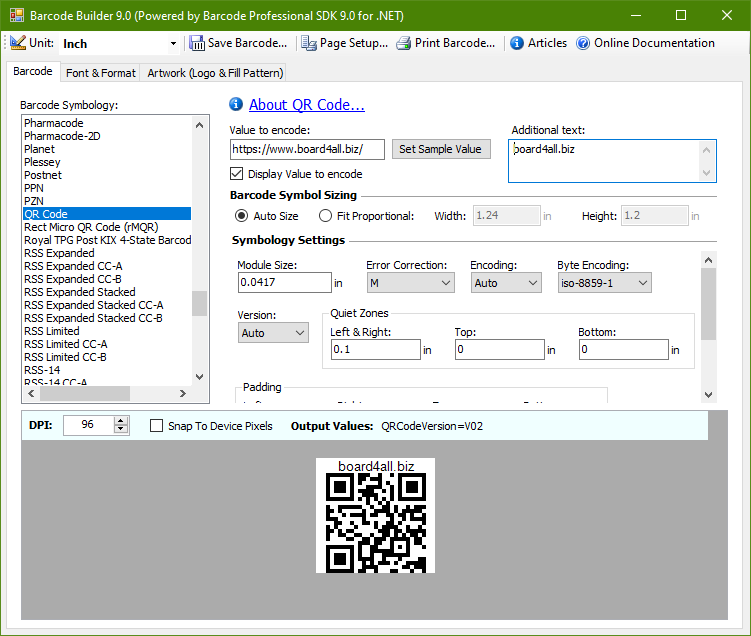
Task: Click the info icon beside About QR Code
Action: (x=236, y=104)
